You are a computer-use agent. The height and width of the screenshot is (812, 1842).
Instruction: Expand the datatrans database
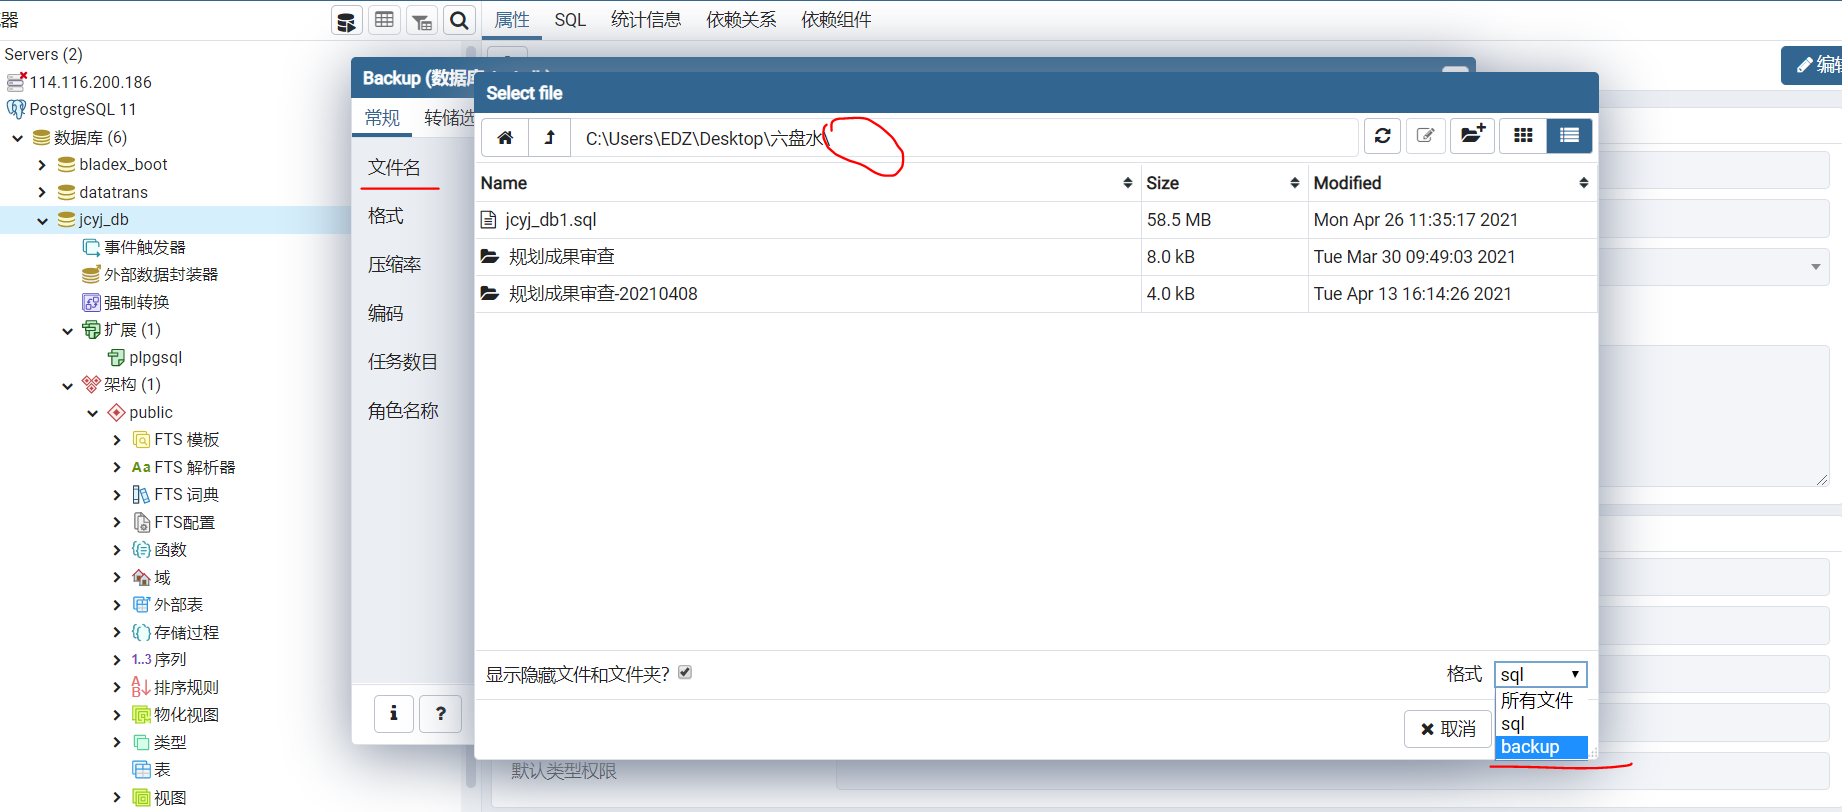[x=42, y=192]
